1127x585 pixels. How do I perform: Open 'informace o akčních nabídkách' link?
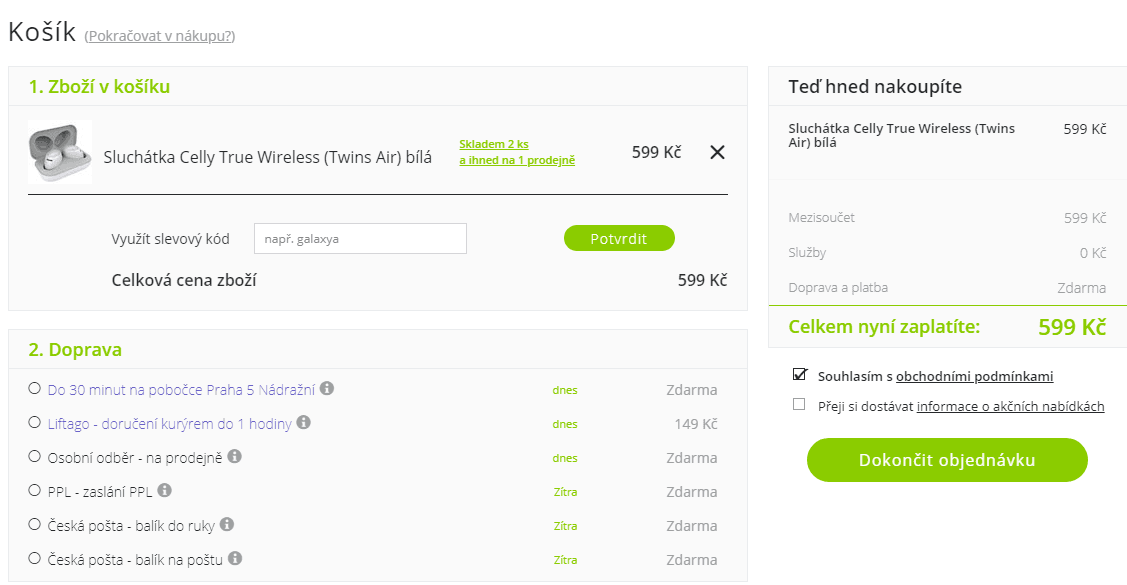(1011, 406)
